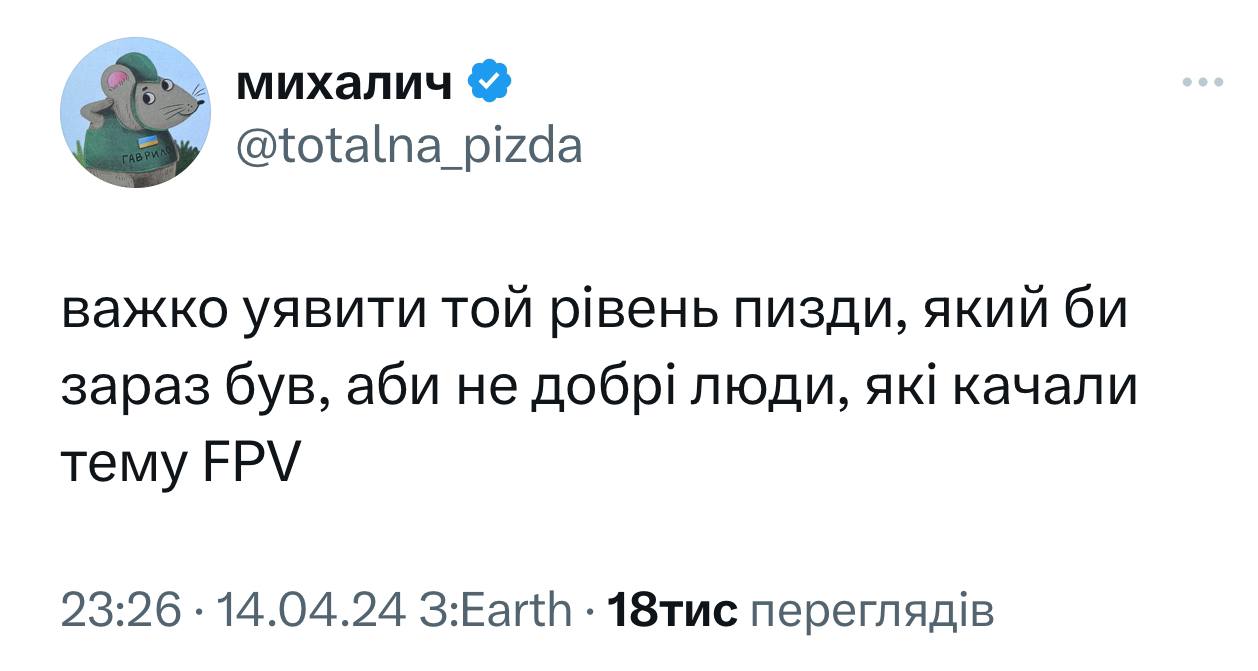Click the display name михалич
This screenshot has width=1258, height=671.
tap(345, 86)
